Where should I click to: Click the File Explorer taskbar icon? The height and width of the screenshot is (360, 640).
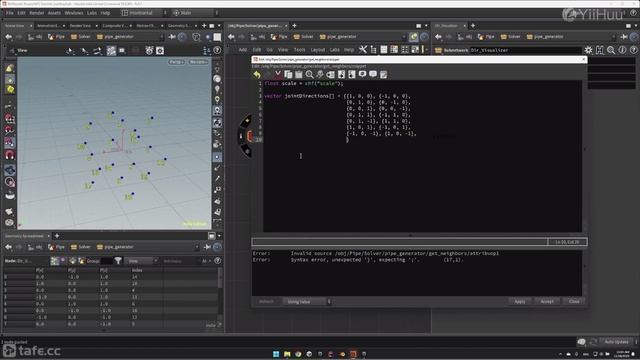coord(287,354)
